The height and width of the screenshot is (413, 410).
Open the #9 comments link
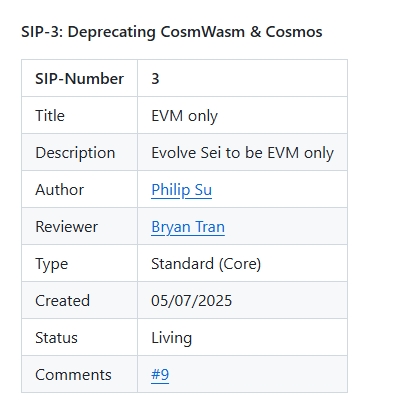click(x=160, y=375)
